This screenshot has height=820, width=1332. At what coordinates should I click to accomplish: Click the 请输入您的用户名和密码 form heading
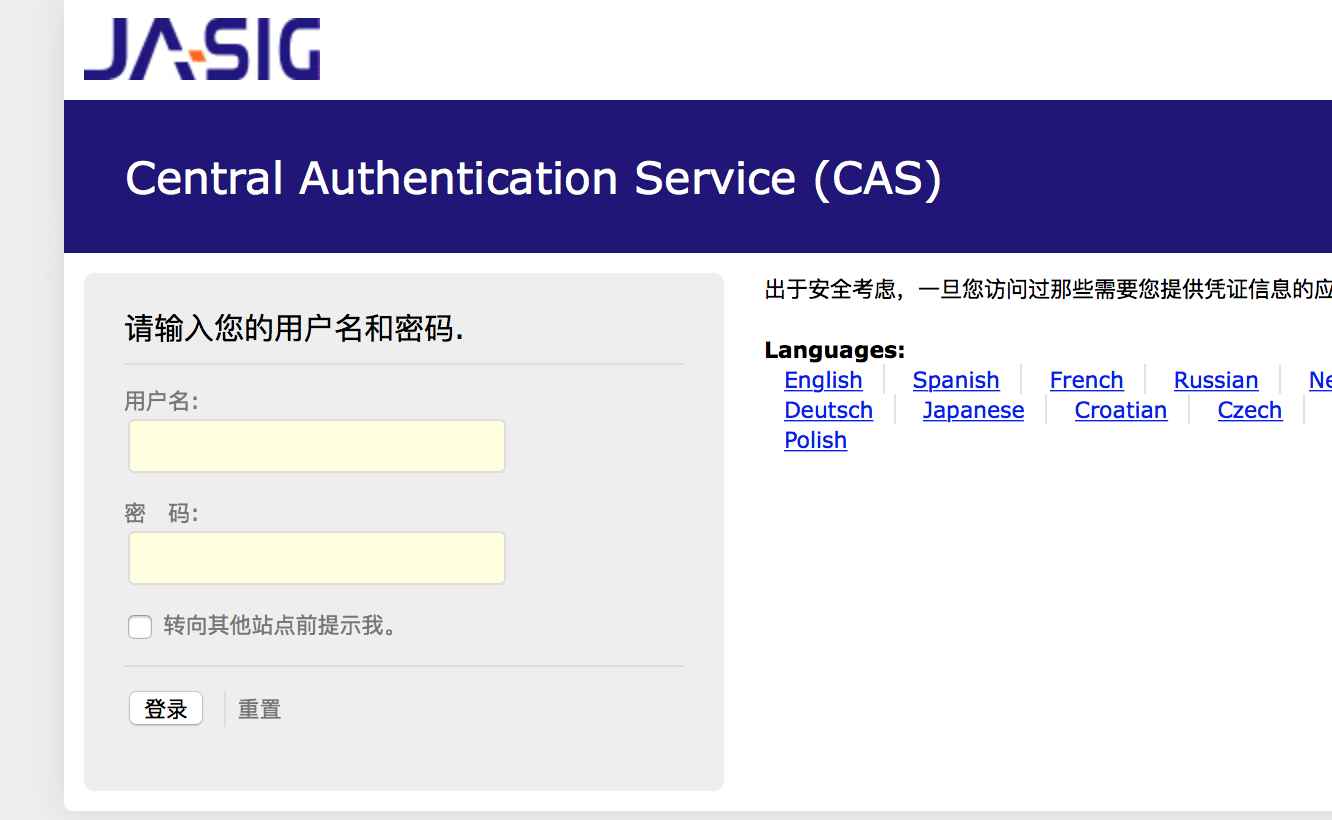pos(294,328)
